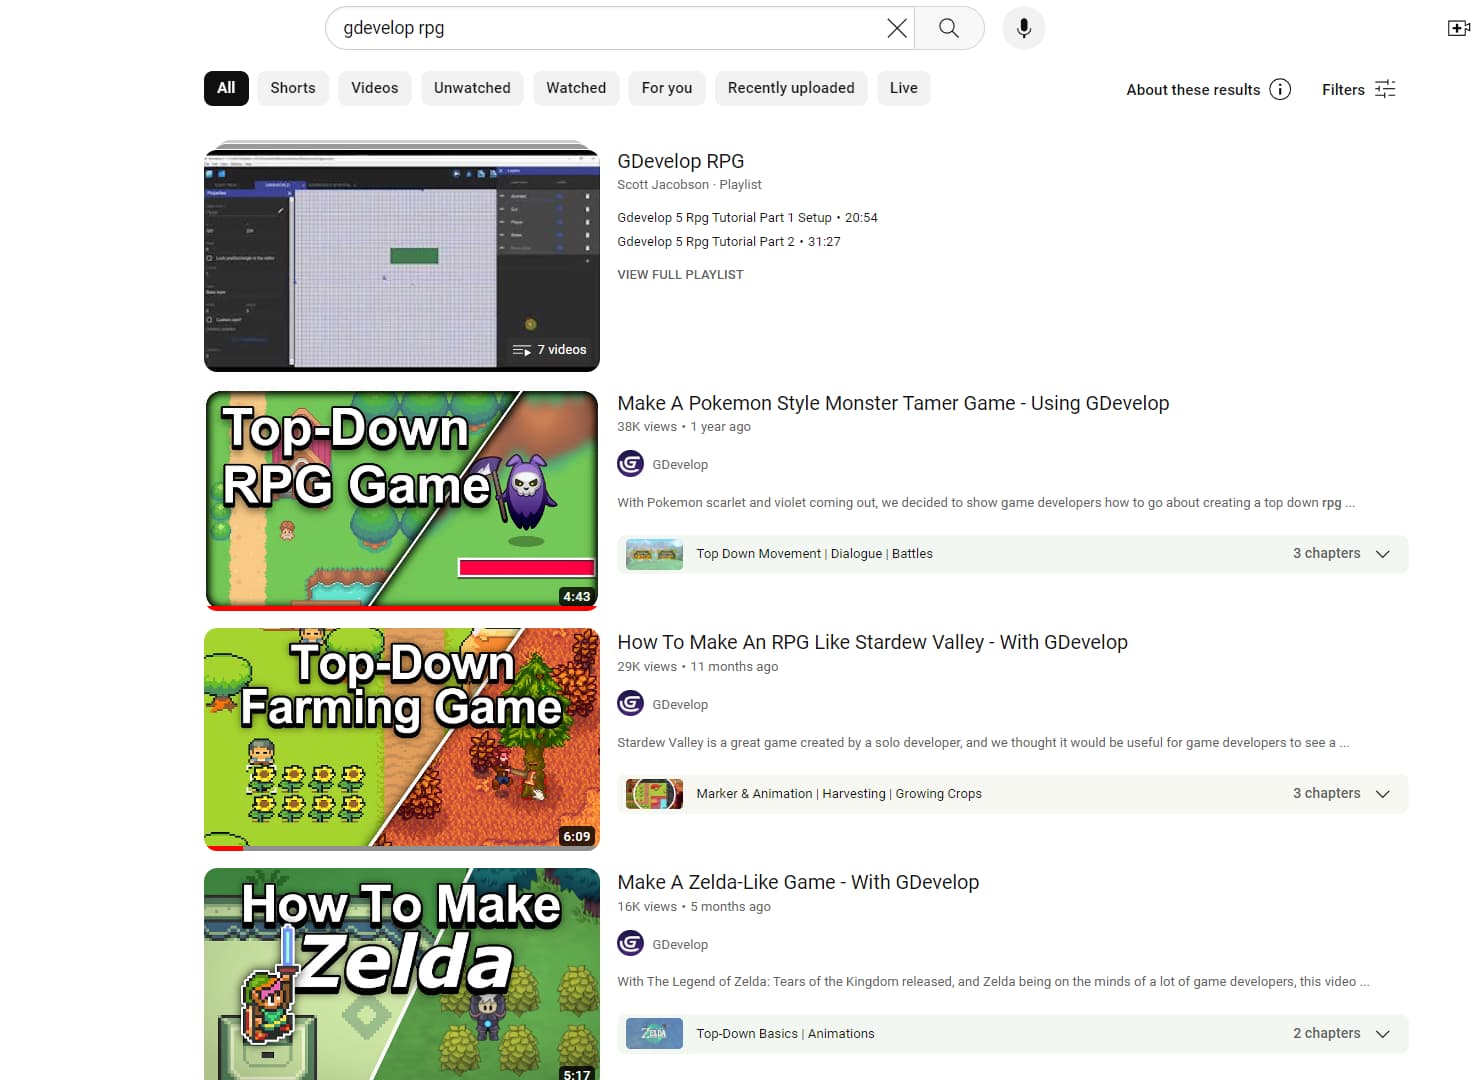Open How To Make An RPG Like Stardew Valley
Screen dimensions: 1471x1080
pos(872,642)
